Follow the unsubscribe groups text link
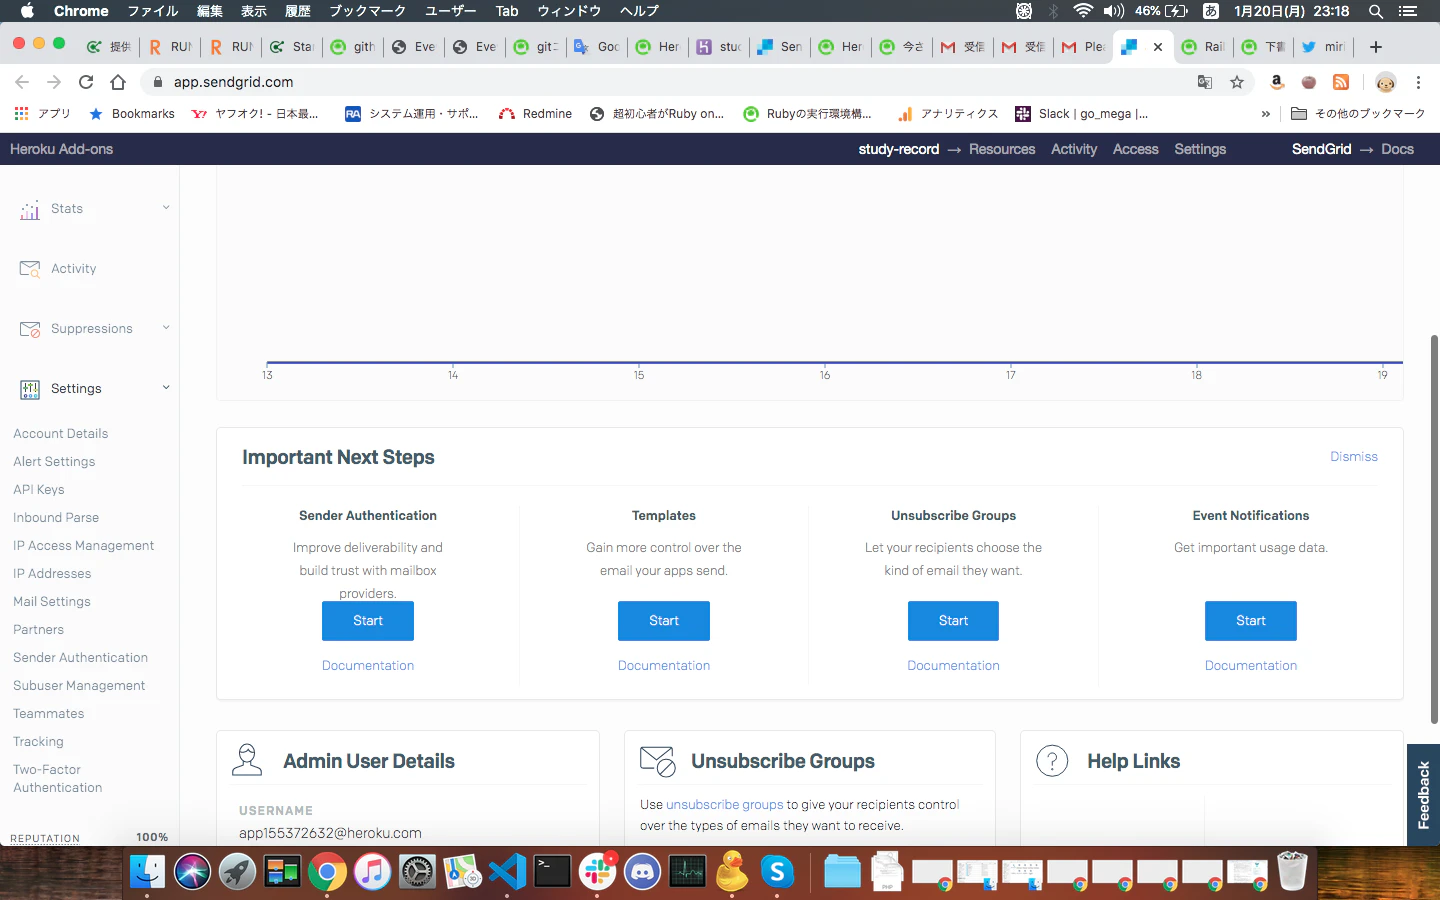 725,804
